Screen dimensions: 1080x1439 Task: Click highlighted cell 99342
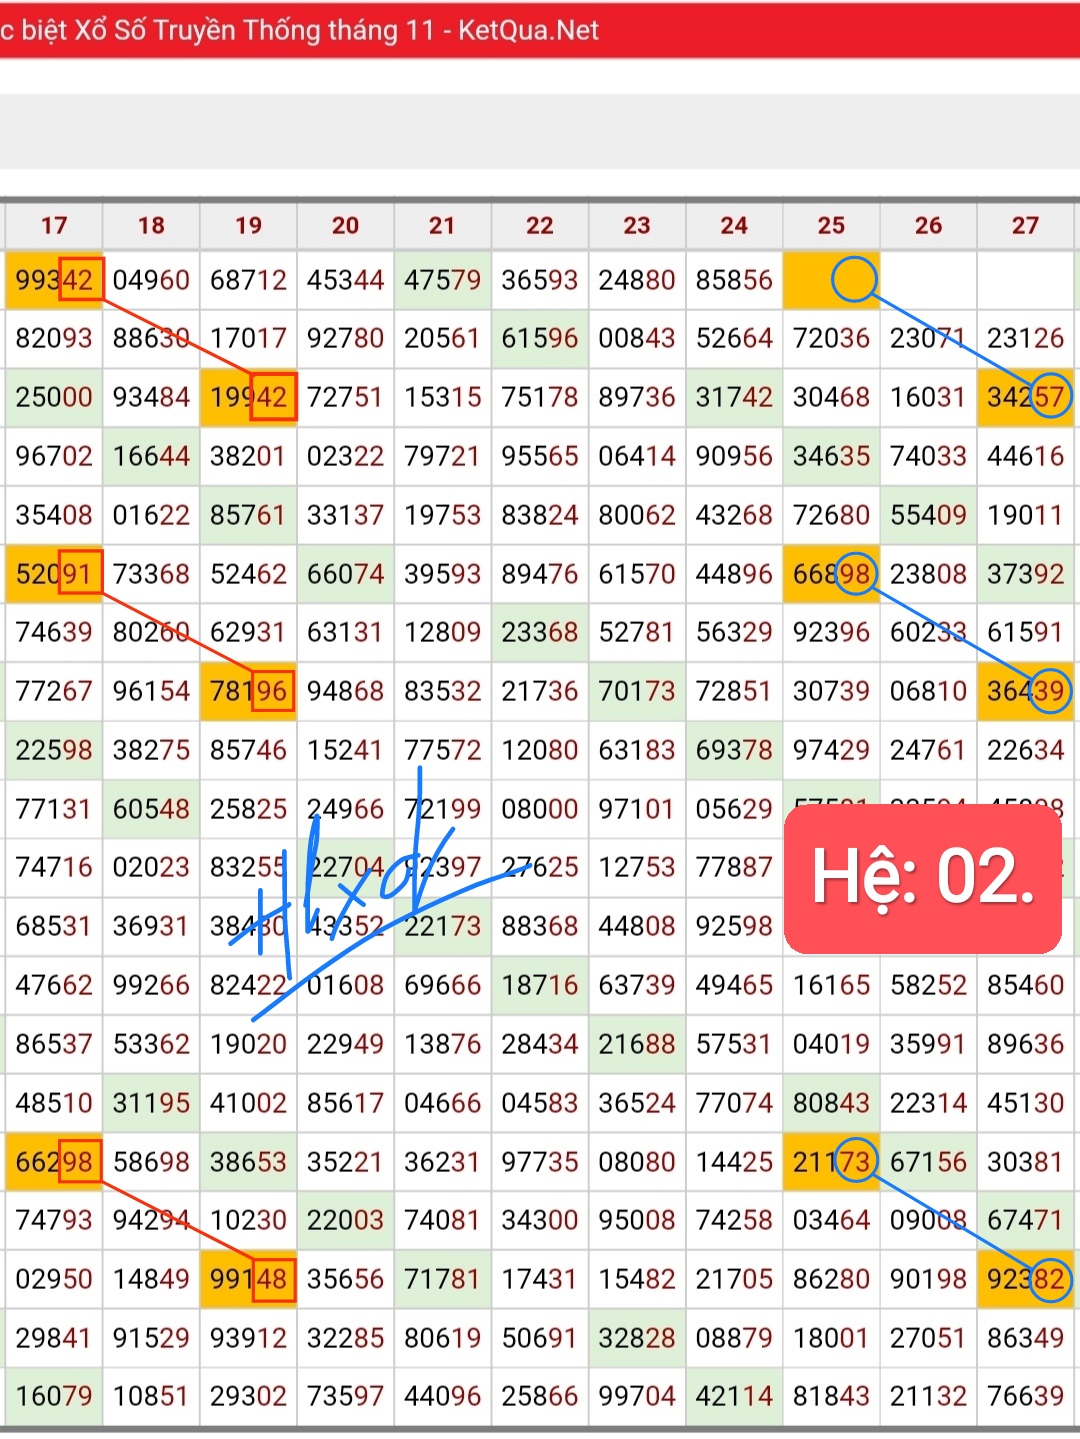point(54,280)
